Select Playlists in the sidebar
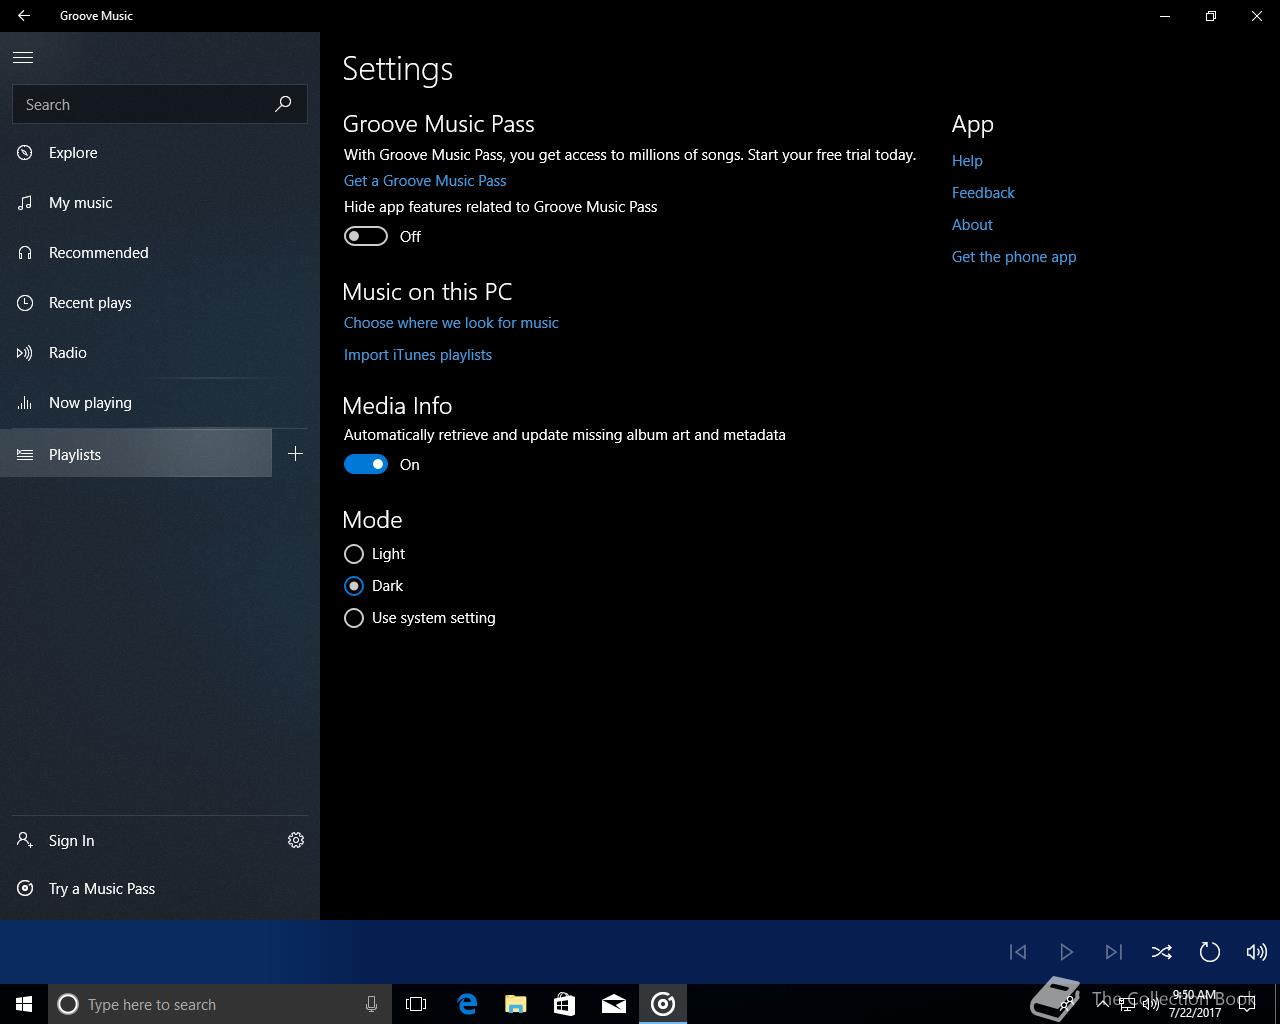The width and height of the screenshot is (1280, 1024). click(136, 454)
